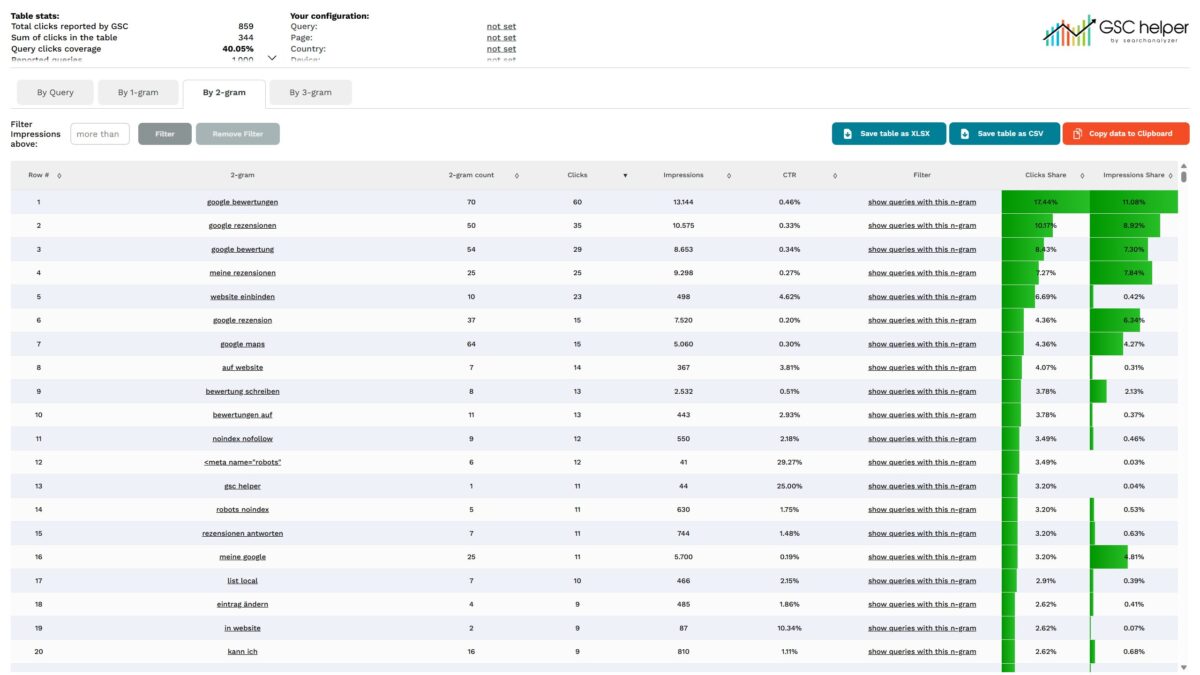This screenshot has height=675, width=1200.
Task: Switch to the By Query tab
Action: [x=55, y=93]
